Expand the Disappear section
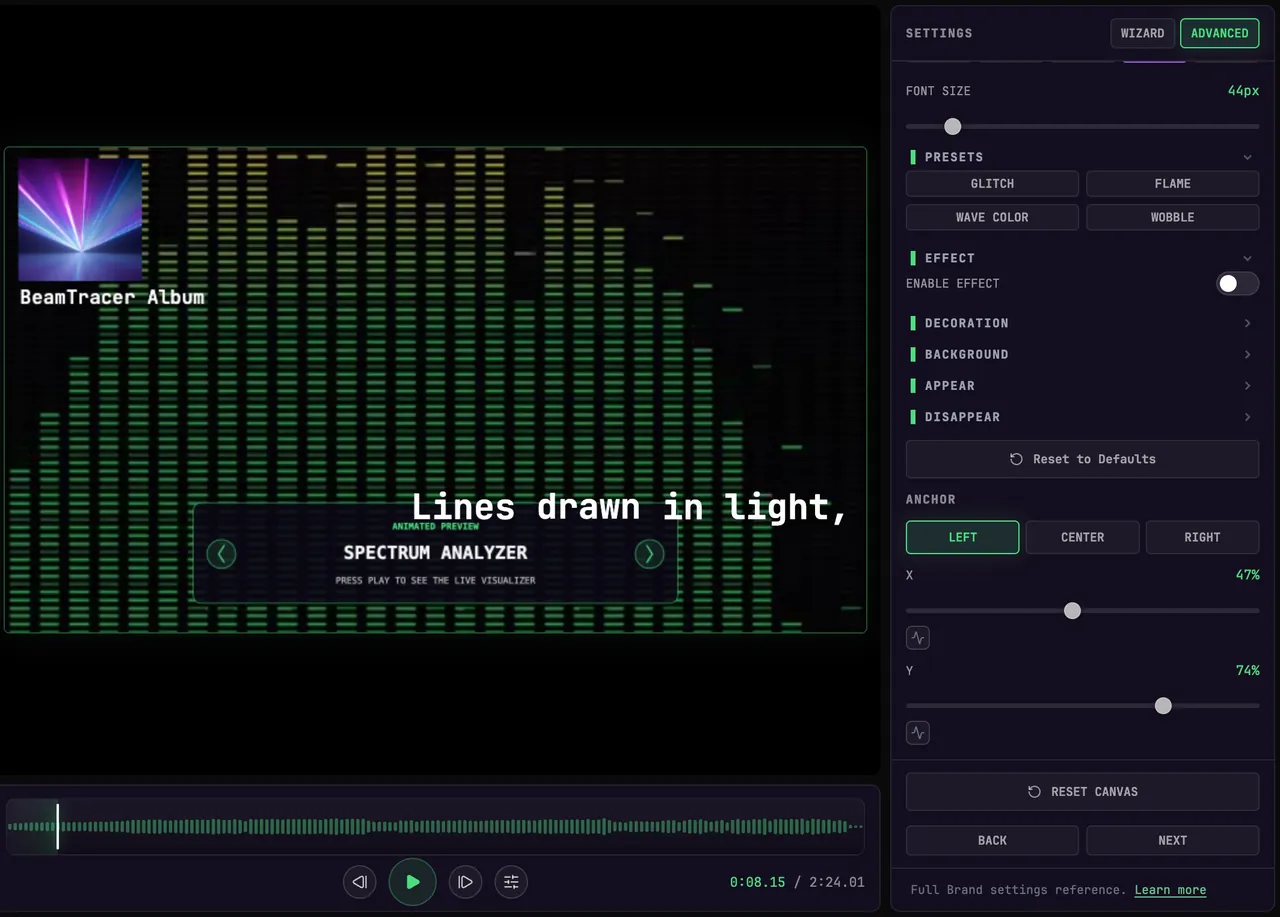 1082,416
